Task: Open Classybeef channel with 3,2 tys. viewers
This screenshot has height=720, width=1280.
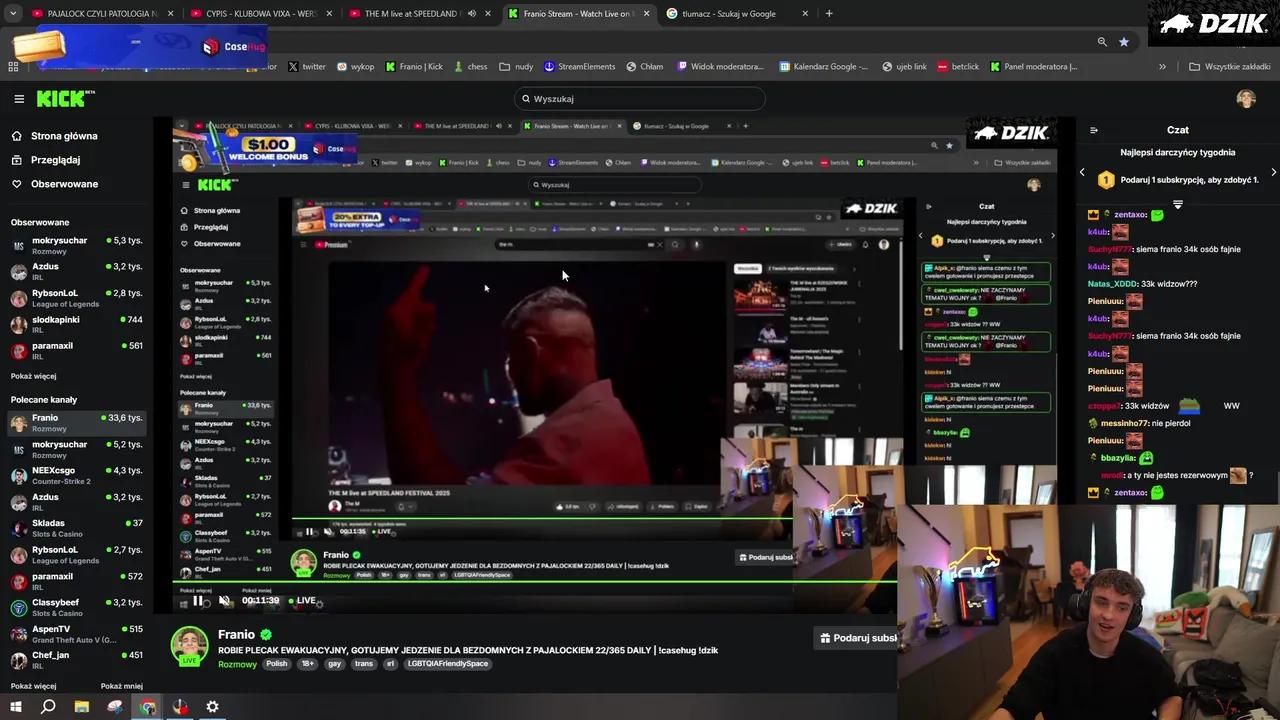Action: (77, 608)
